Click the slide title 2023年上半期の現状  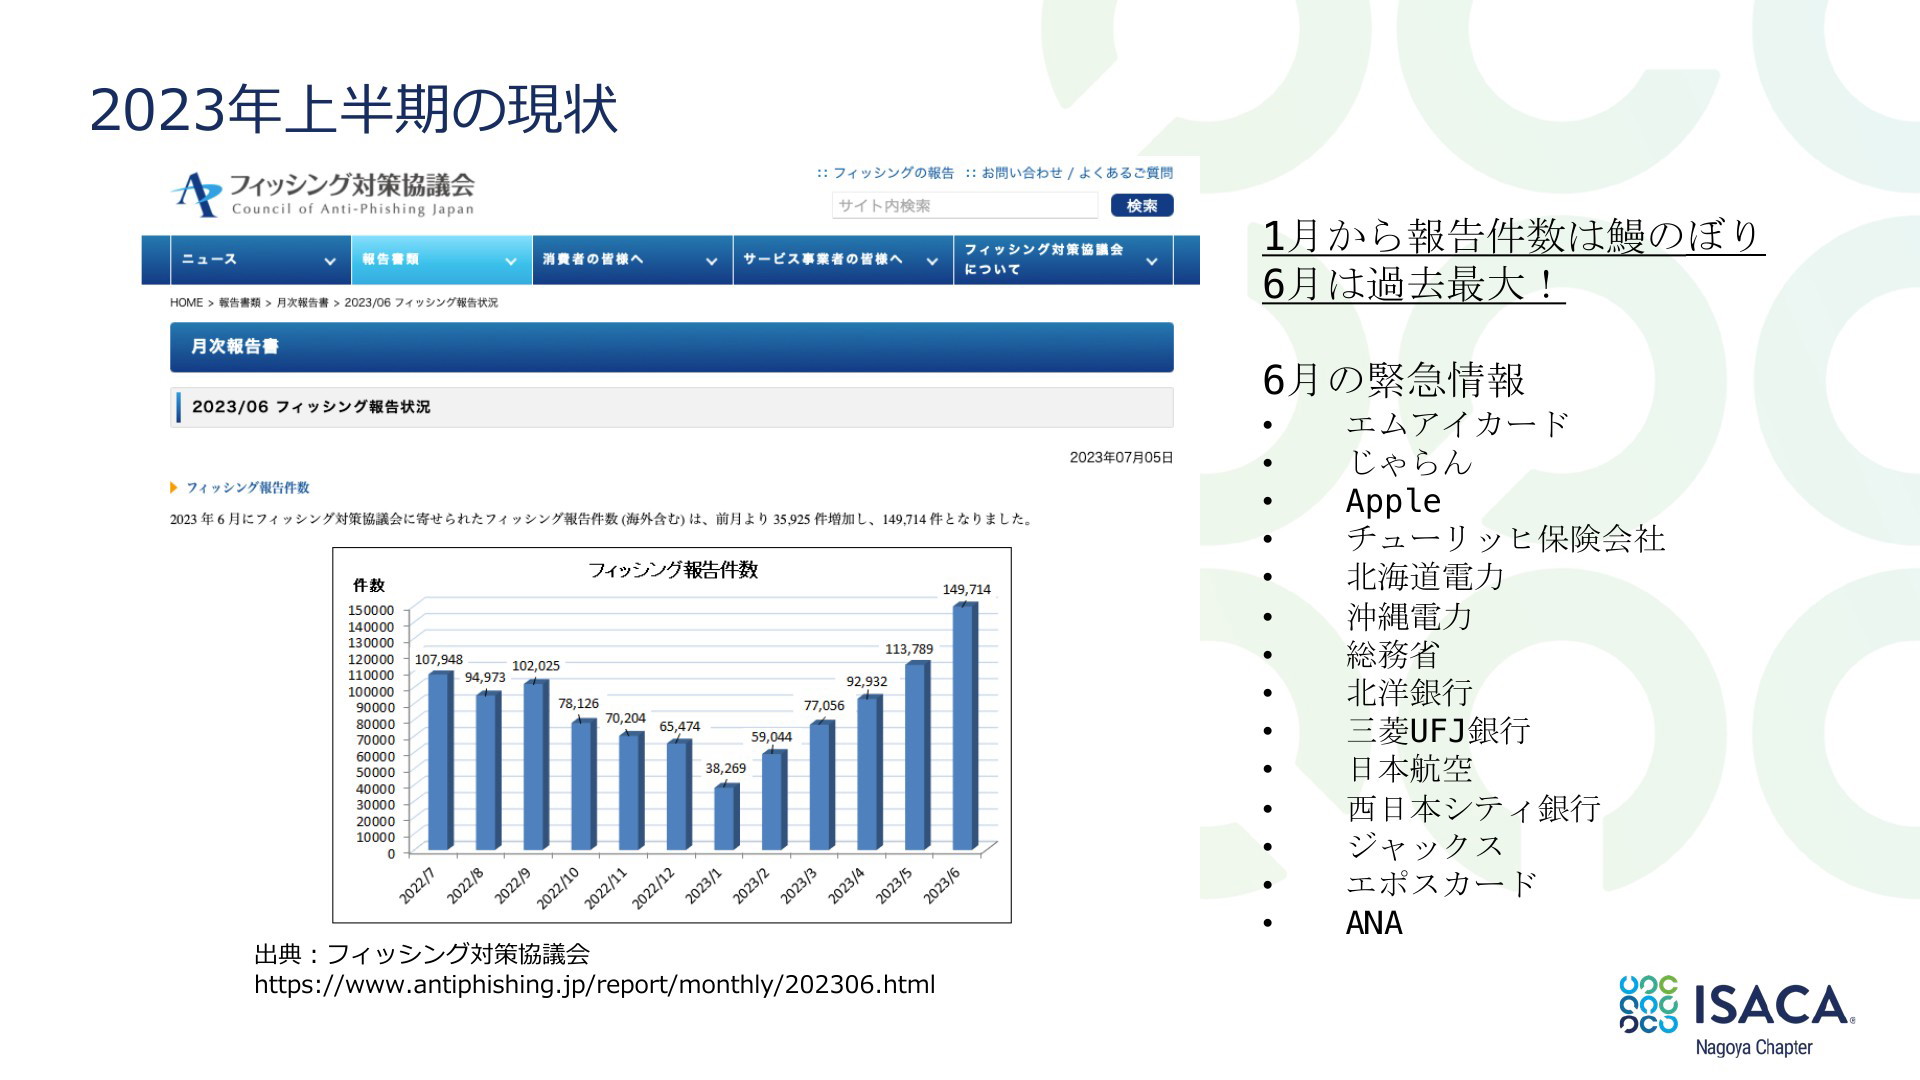[354, 109]
